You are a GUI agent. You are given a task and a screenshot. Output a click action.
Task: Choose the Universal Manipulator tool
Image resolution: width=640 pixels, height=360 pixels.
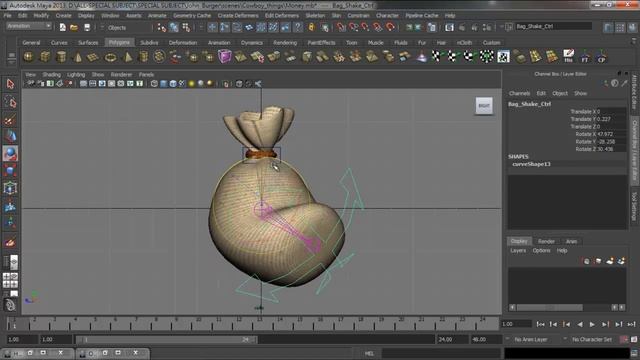pyautogui.click(x=10, y=188)
